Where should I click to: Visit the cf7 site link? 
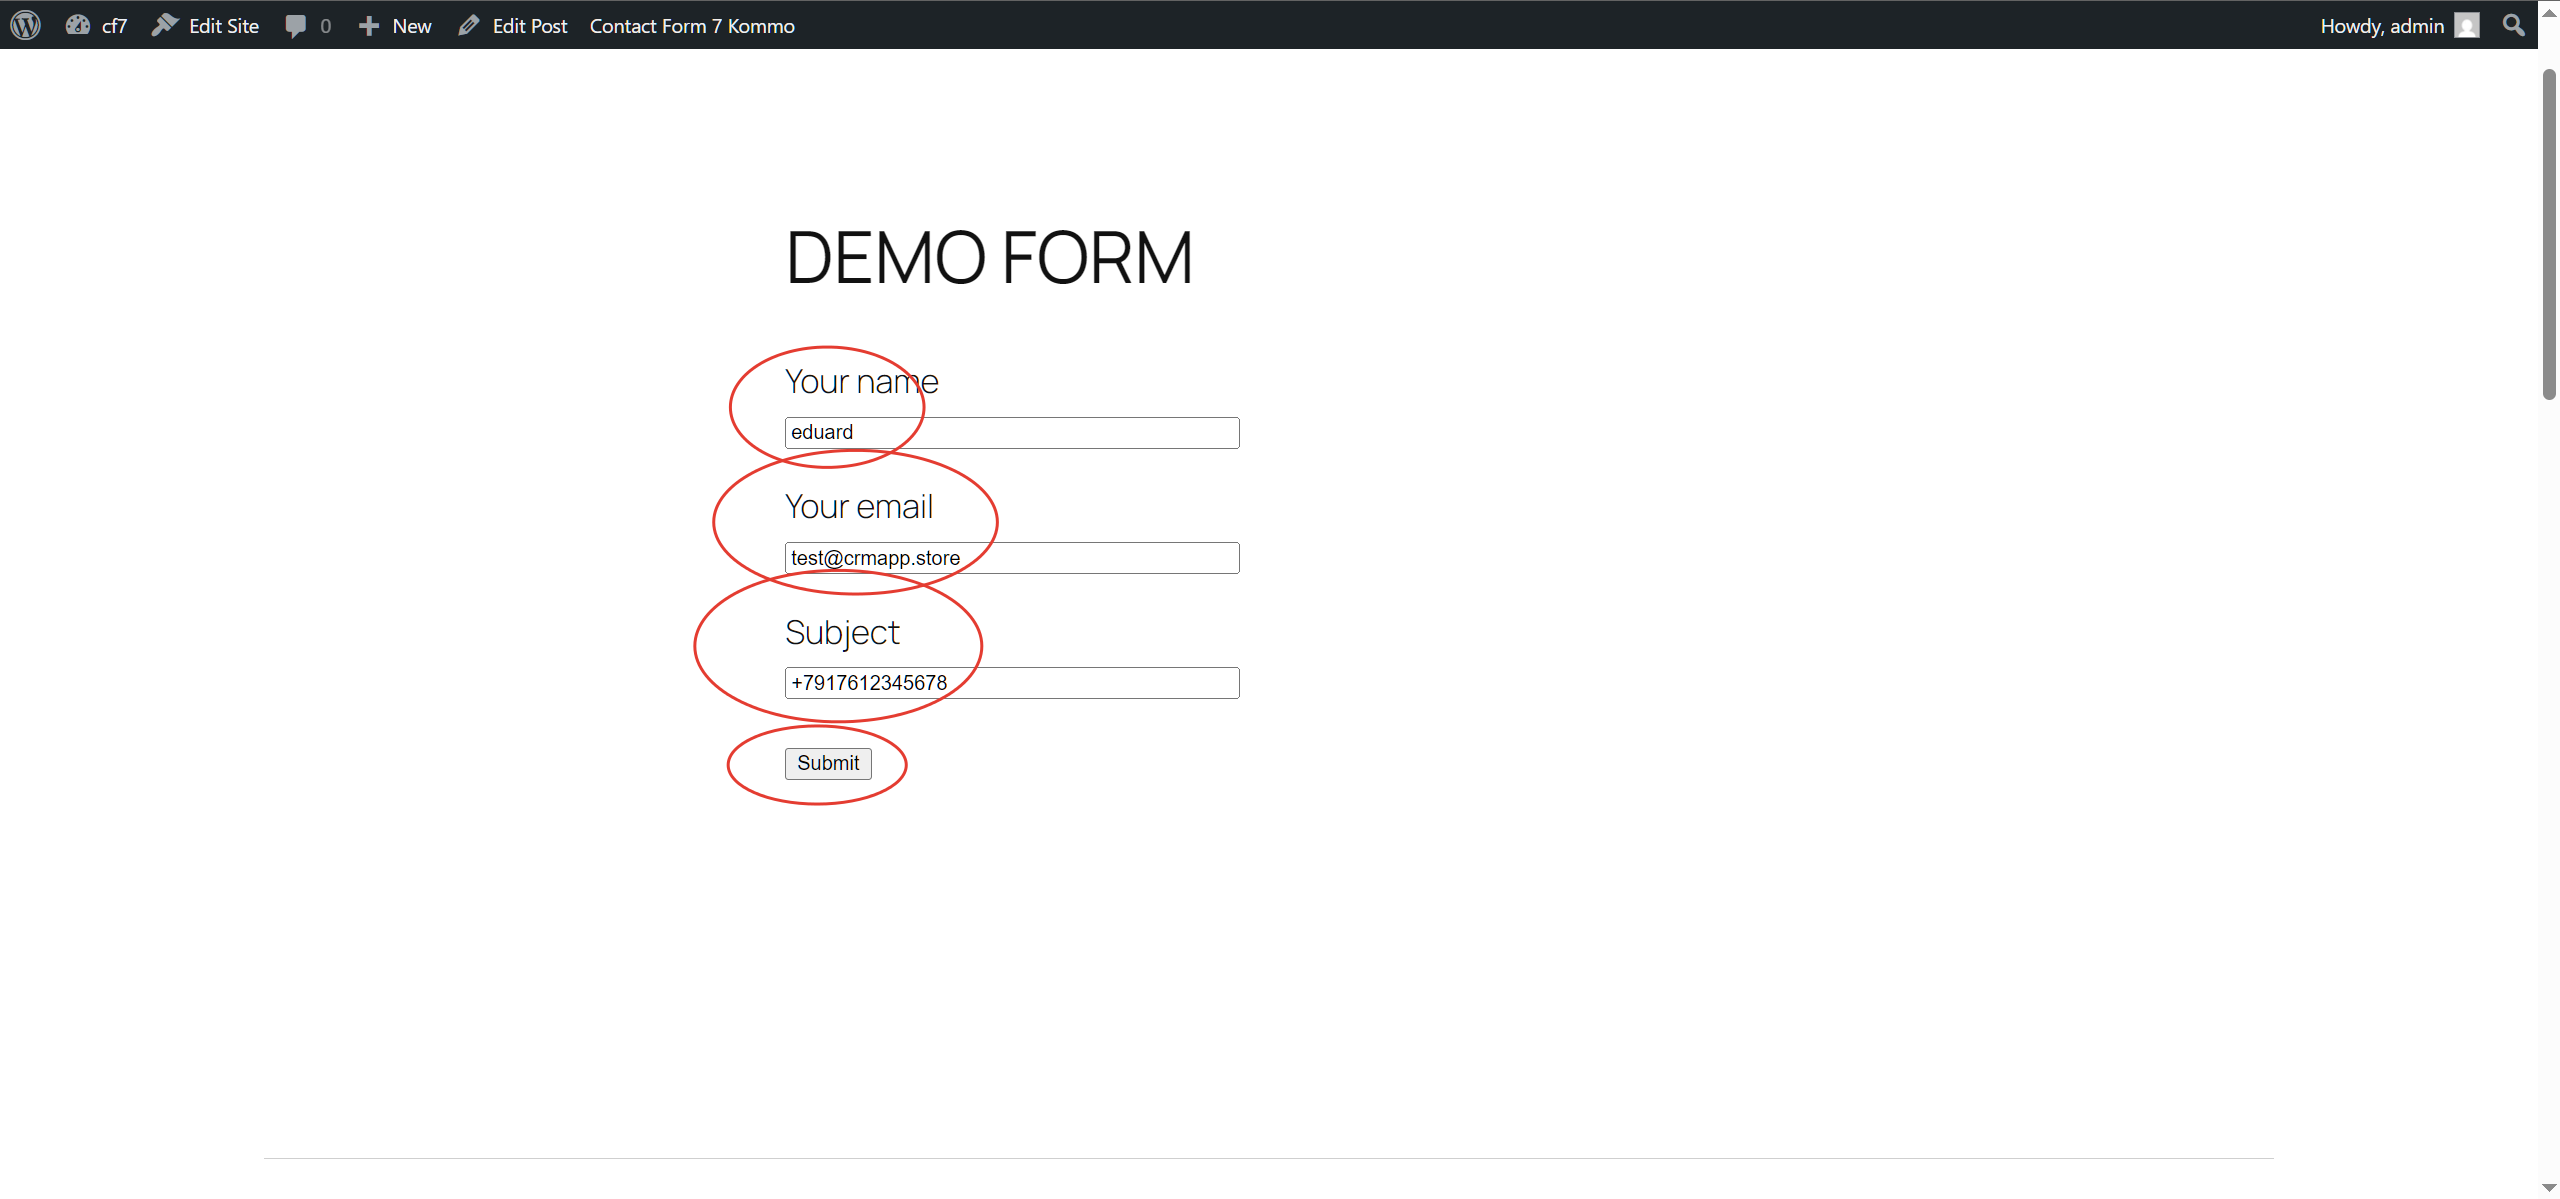tap(113, 25)
